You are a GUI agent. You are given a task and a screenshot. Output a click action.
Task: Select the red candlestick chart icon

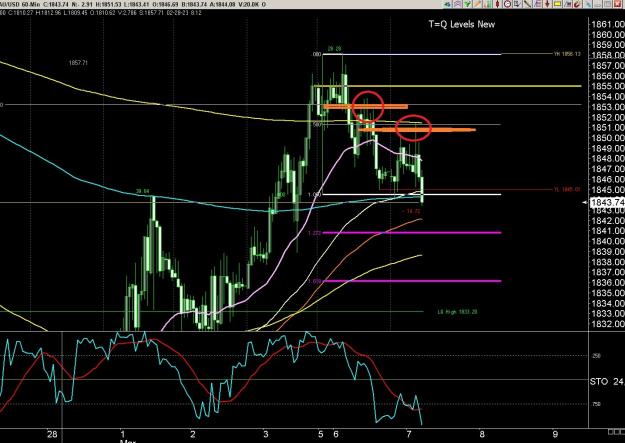click(x=497, y=4)
